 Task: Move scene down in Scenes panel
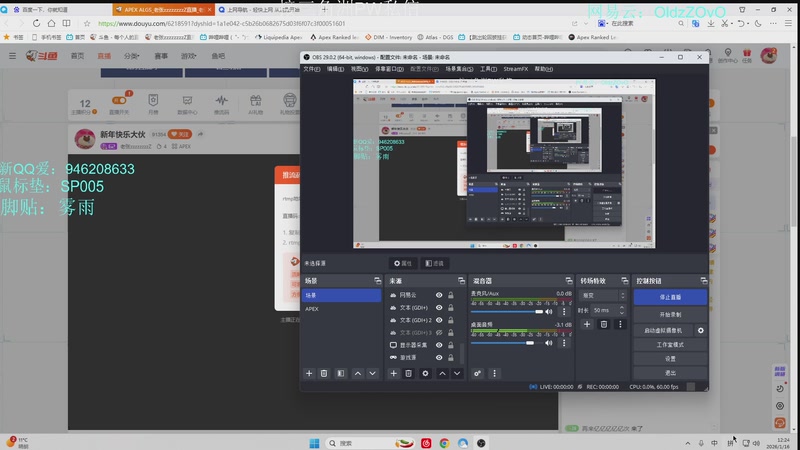click(373, 373)
